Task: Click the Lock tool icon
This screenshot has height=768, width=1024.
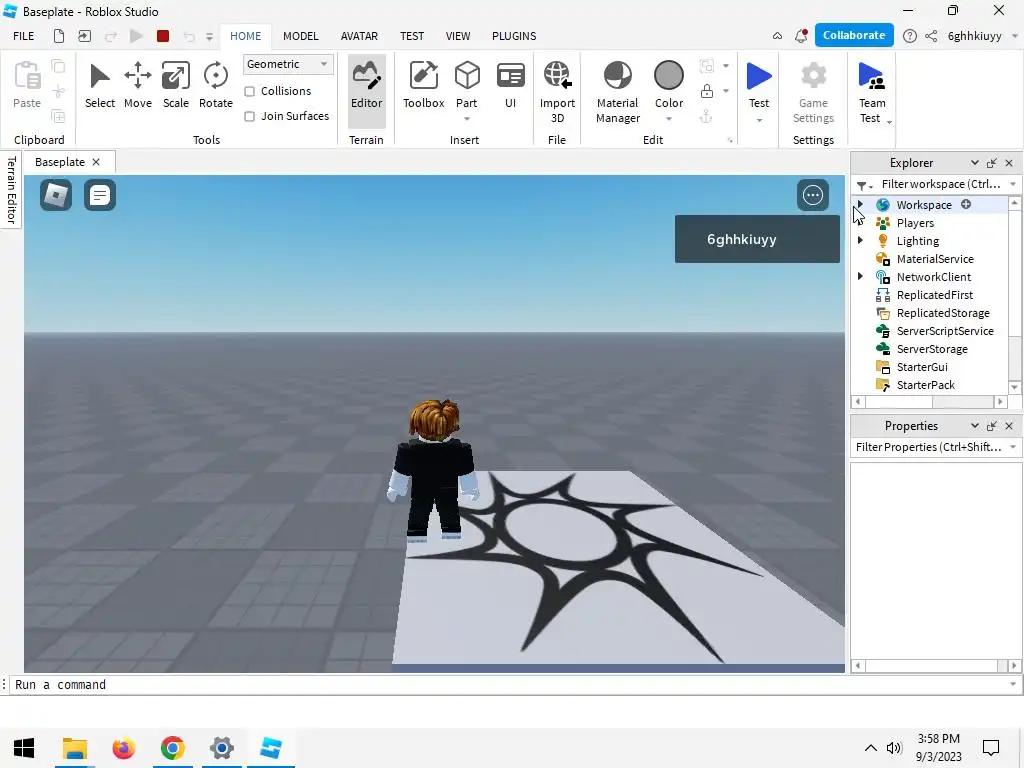Action: coord(707,91)
